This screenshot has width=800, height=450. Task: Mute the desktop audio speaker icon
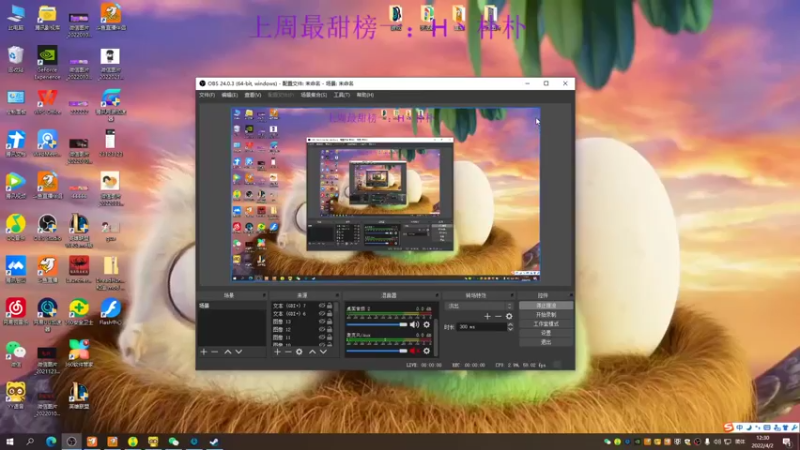(x=414, y=325)
